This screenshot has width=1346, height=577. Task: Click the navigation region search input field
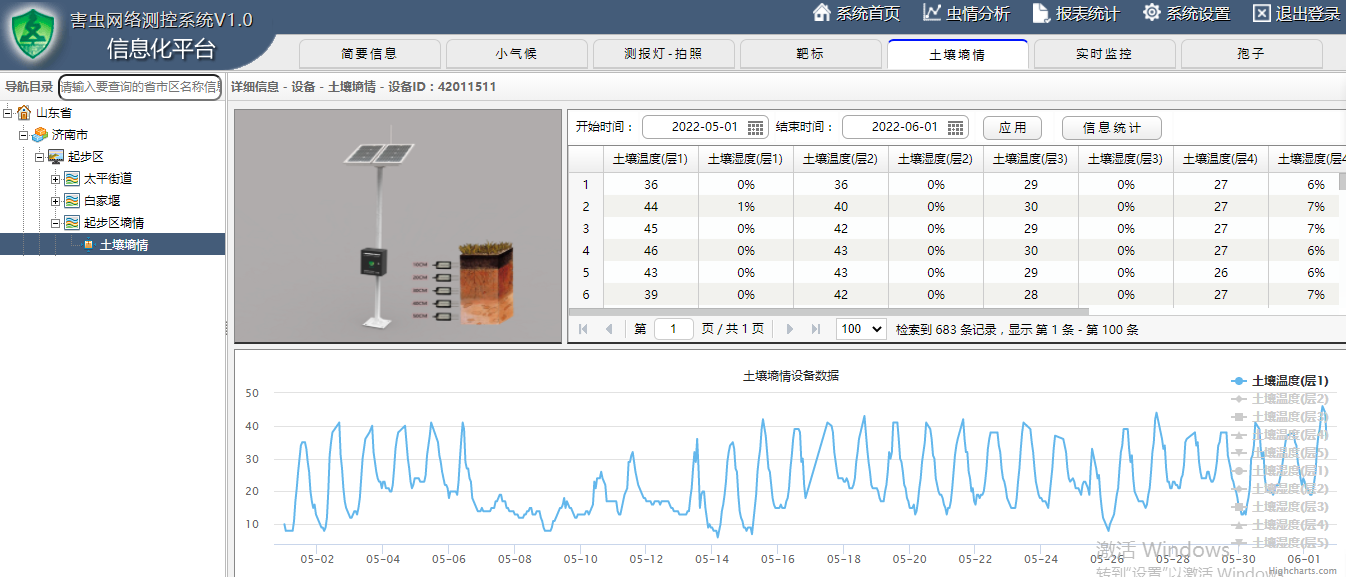coord(140,87)
